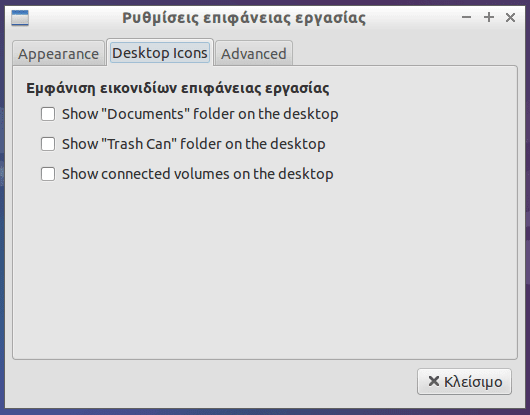Select the Desktop Icons tab
This screenshot has height=415, width=530.
160,53
